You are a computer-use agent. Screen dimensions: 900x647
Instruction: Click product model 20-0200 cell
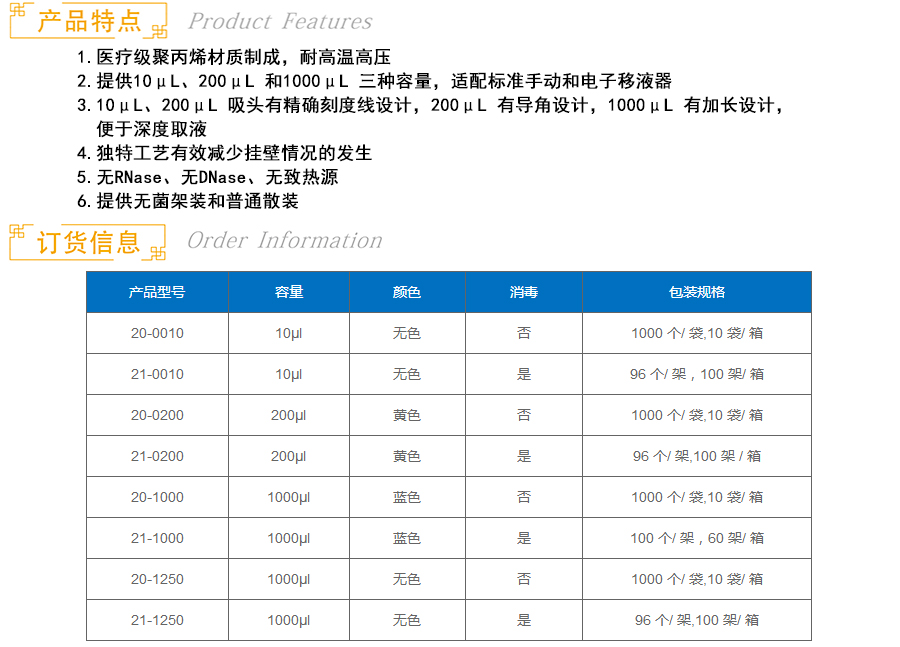[x=157, y=415]
